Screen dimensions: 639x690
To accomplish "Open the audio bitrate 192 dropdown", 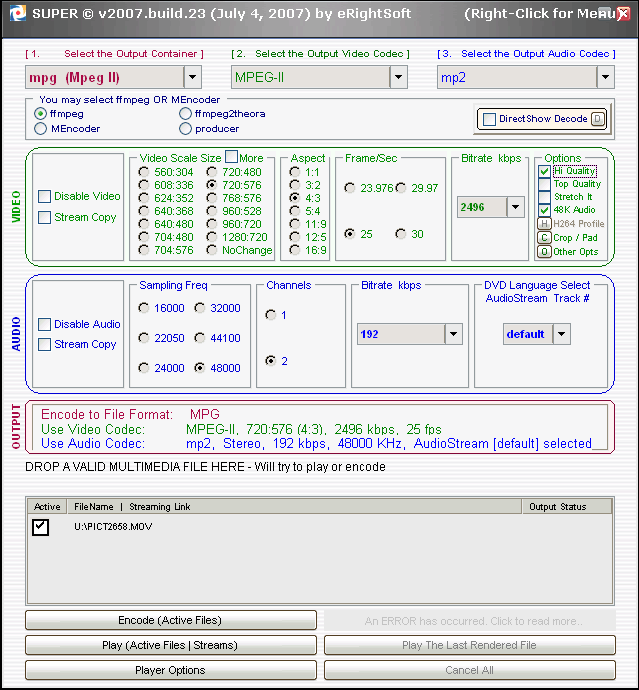I will (x=453, y=334).
